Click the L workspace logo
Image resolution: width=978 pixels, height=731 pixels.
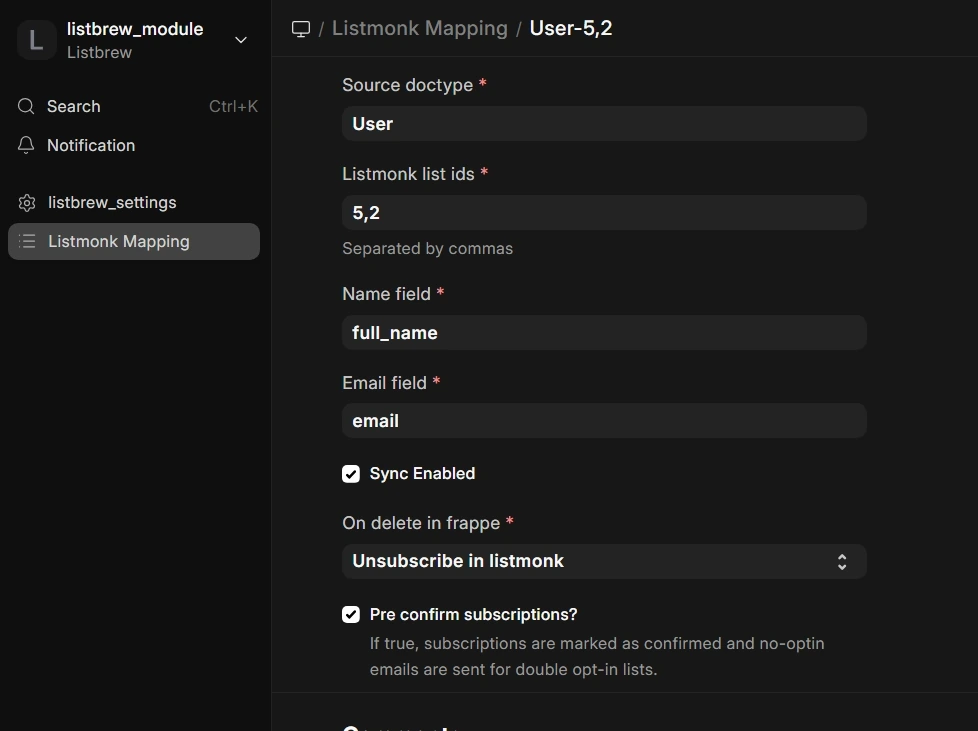click(36, 40)
